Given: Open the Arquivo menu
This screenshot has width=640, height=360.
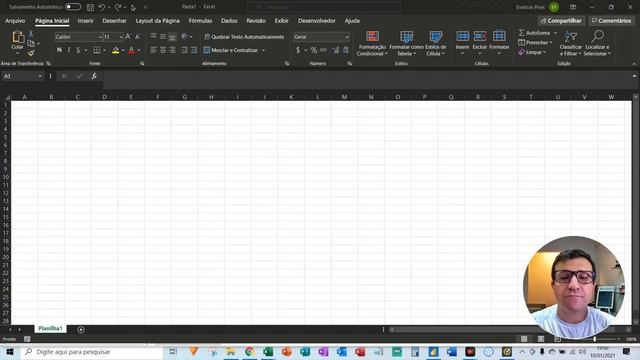Looking at the screenshot, I should tap(15, 21).
